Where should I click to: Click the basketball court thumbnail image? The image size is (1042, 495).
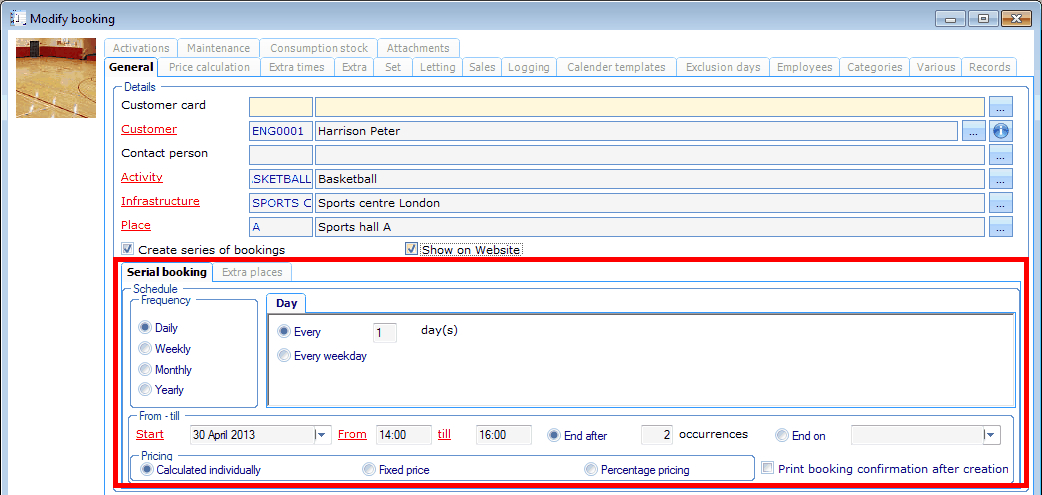[x=57, y=78]
